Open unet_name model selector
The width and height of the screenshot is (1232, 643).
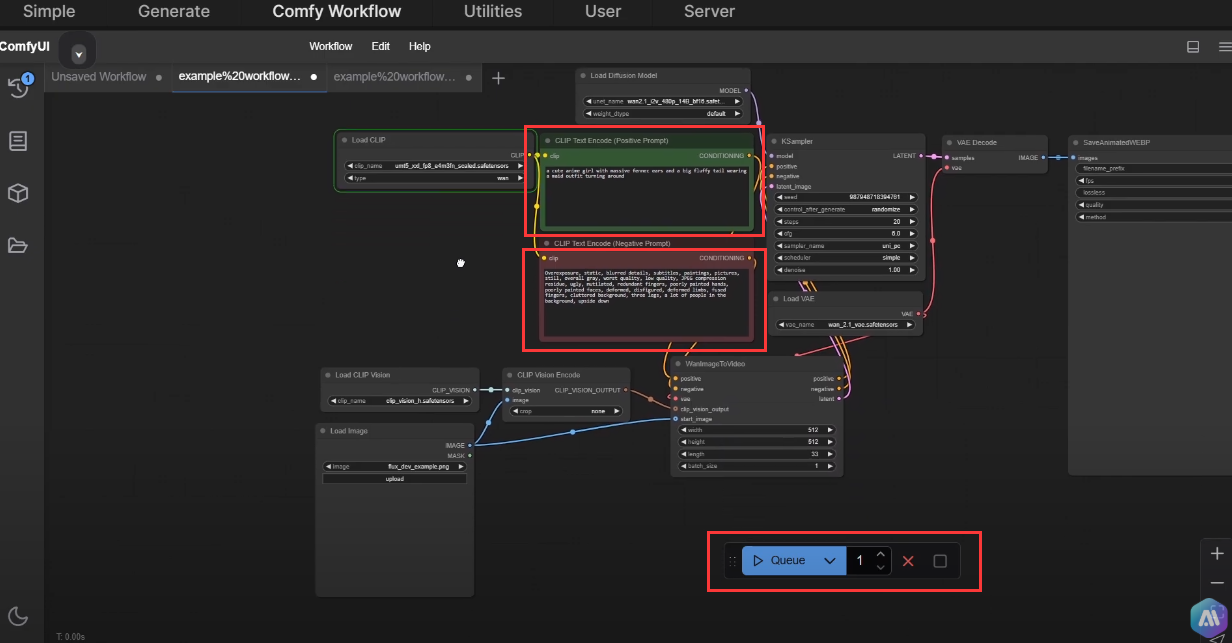[x=663, y=101]
